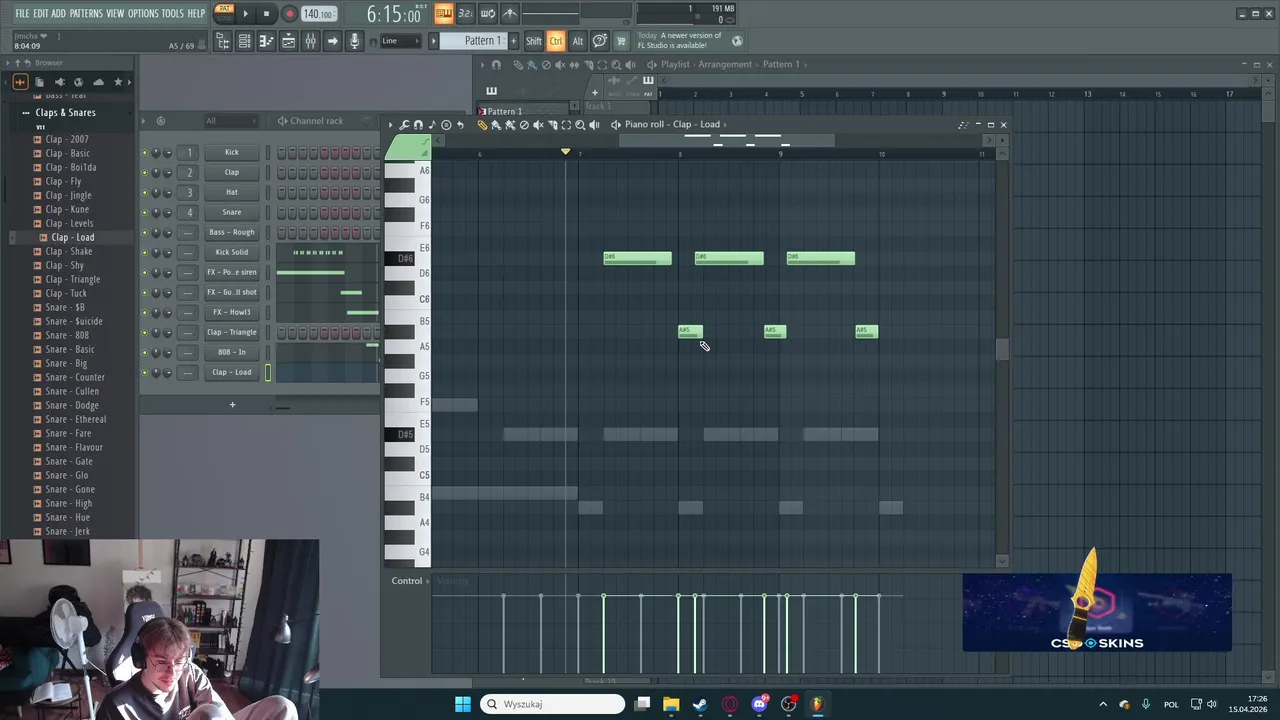Click the Playback speaker tool in Piano roll
The width and height of the screenshot is (1280, 720).
pyautogui.click(x=594, y=125)
